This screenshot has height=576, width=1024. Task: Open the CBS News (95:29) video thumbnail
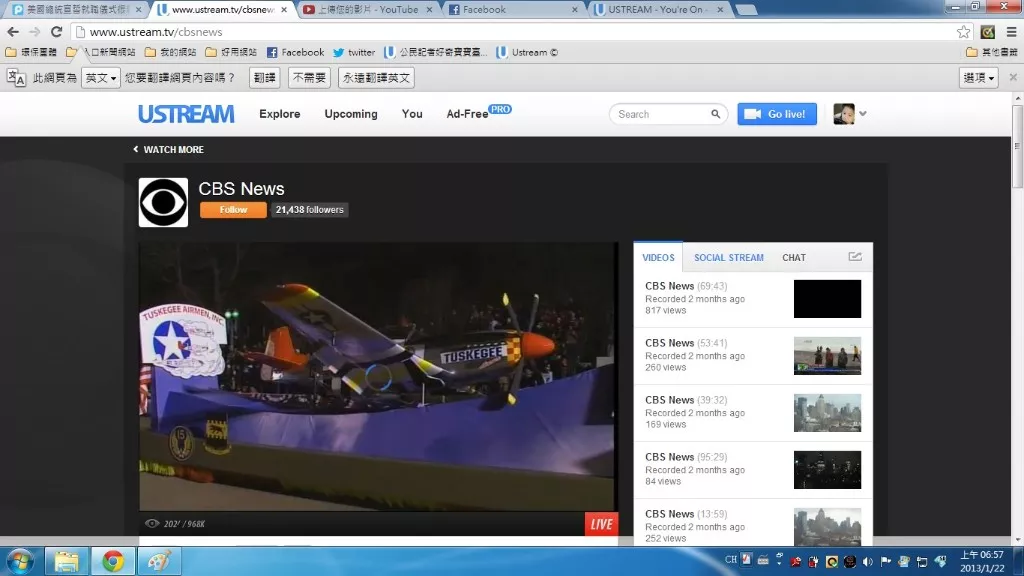[x=827, y=470]
